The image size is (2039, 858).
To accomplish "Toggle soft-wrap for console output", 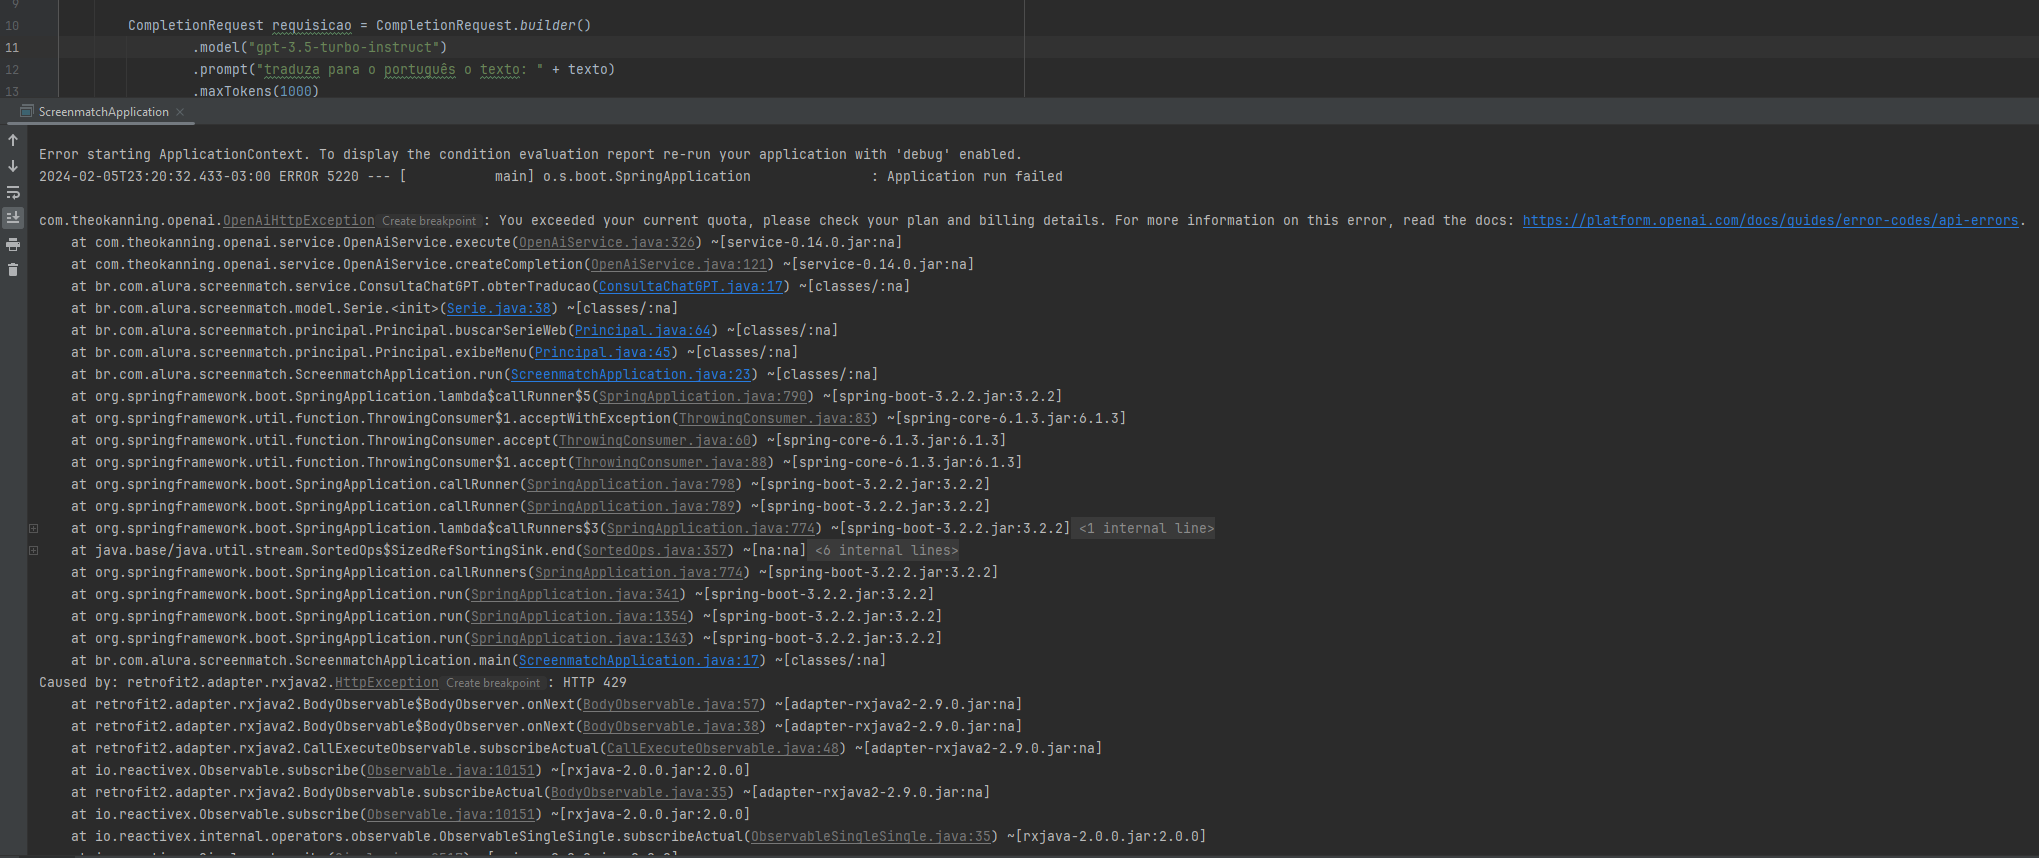I will point(13,192).
